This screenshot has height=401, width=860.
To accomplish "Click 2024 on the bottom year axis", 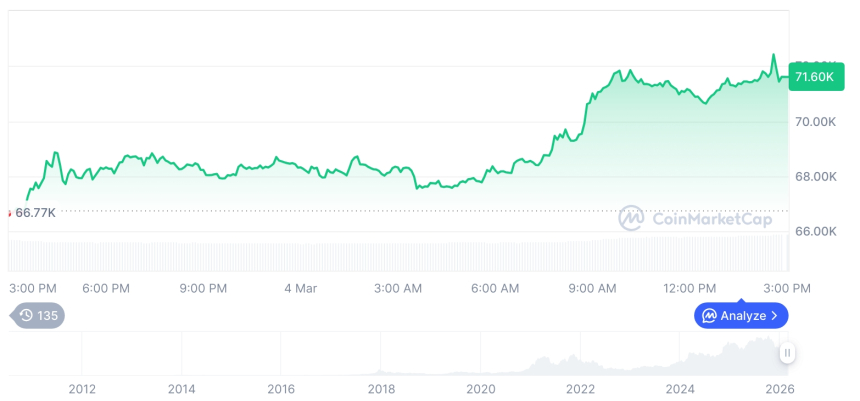I will coord(680,390).
